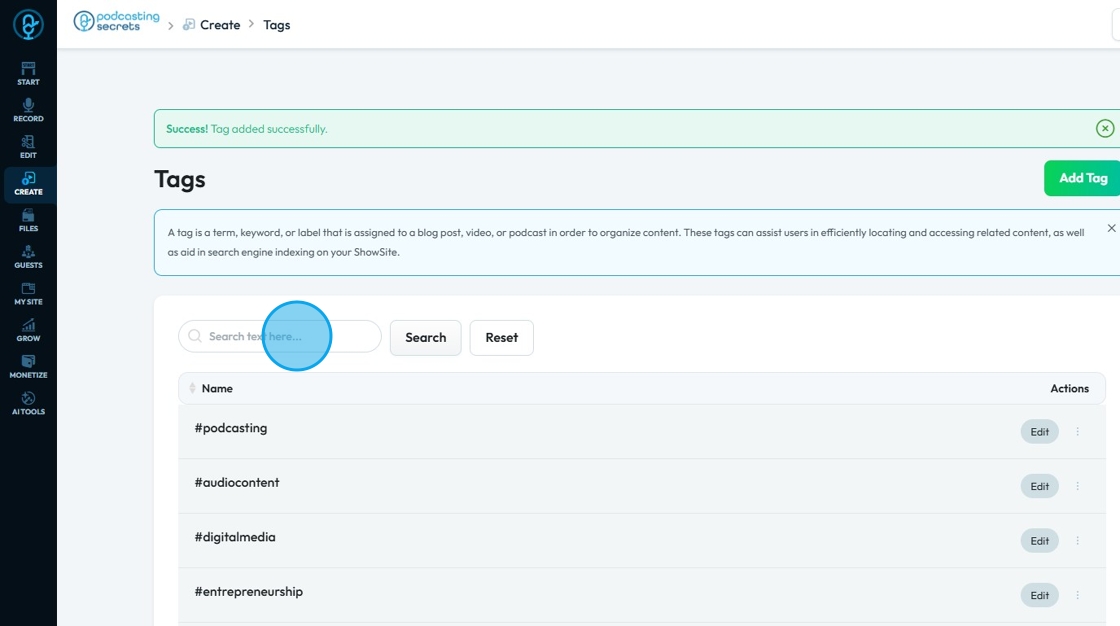The image size is (1120, 626).
Task: Open the Start section in sidebar
Action: pos(28,73)
